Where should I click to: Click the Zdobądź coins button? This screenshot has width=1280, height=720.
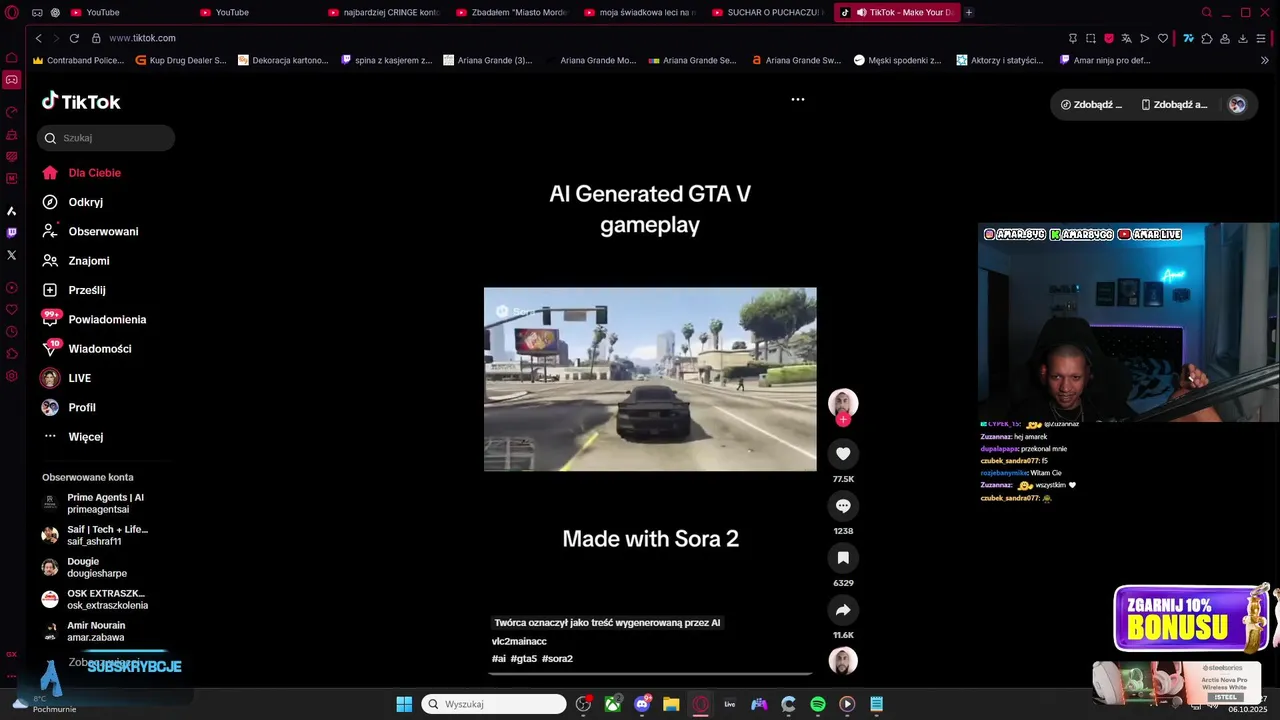1091,104
